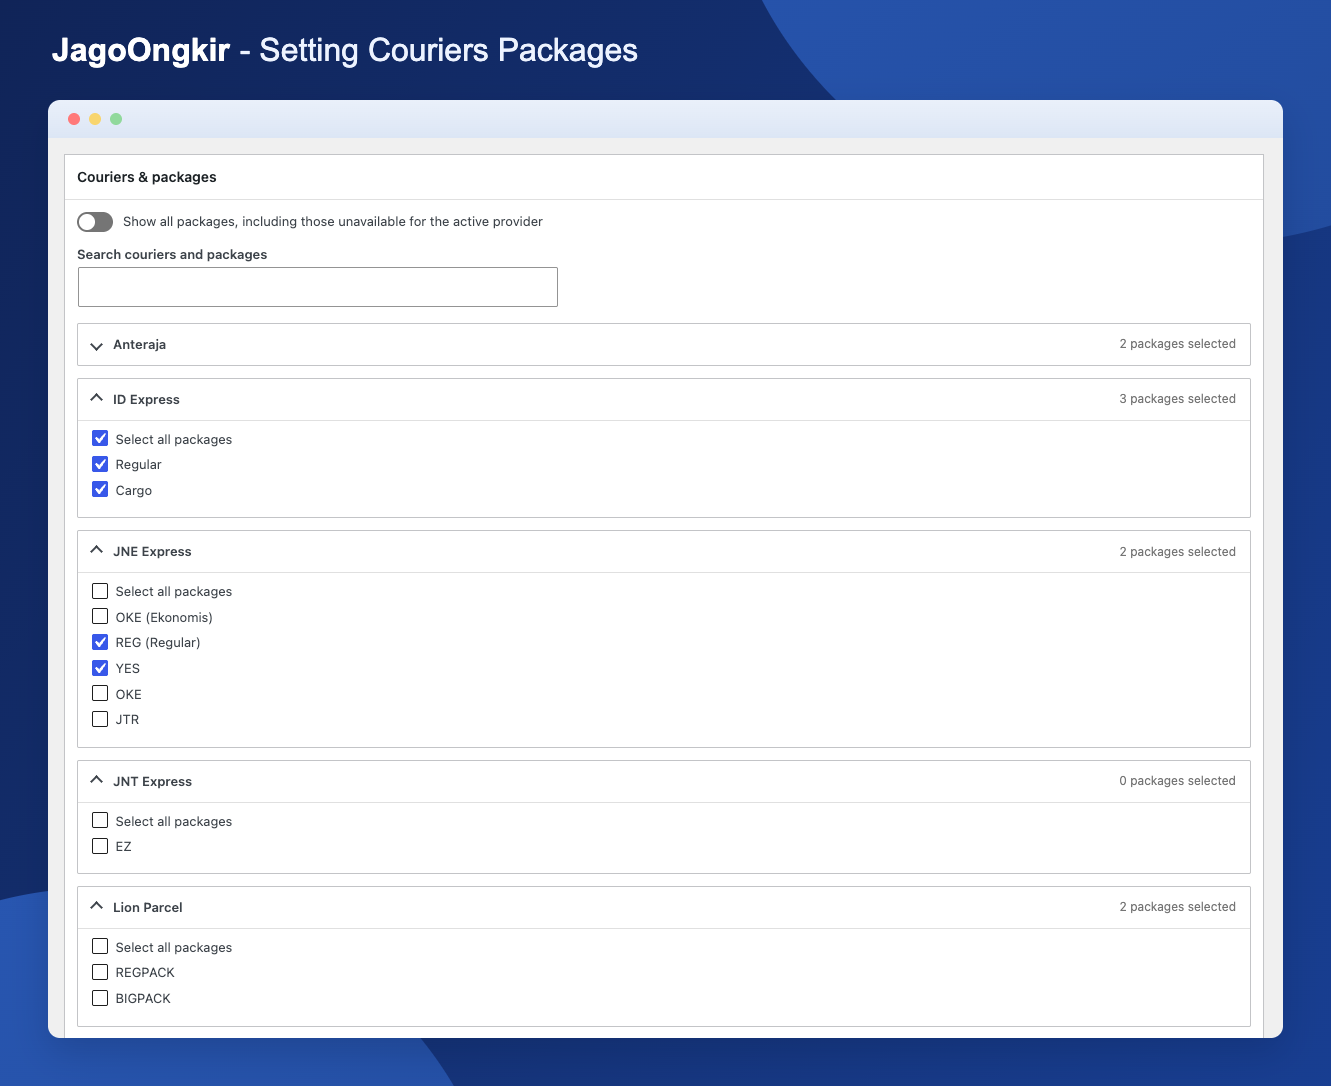Uncheck ID Express Select all packages
The image size is (1331, 1086).
click(x=100, y=438)
